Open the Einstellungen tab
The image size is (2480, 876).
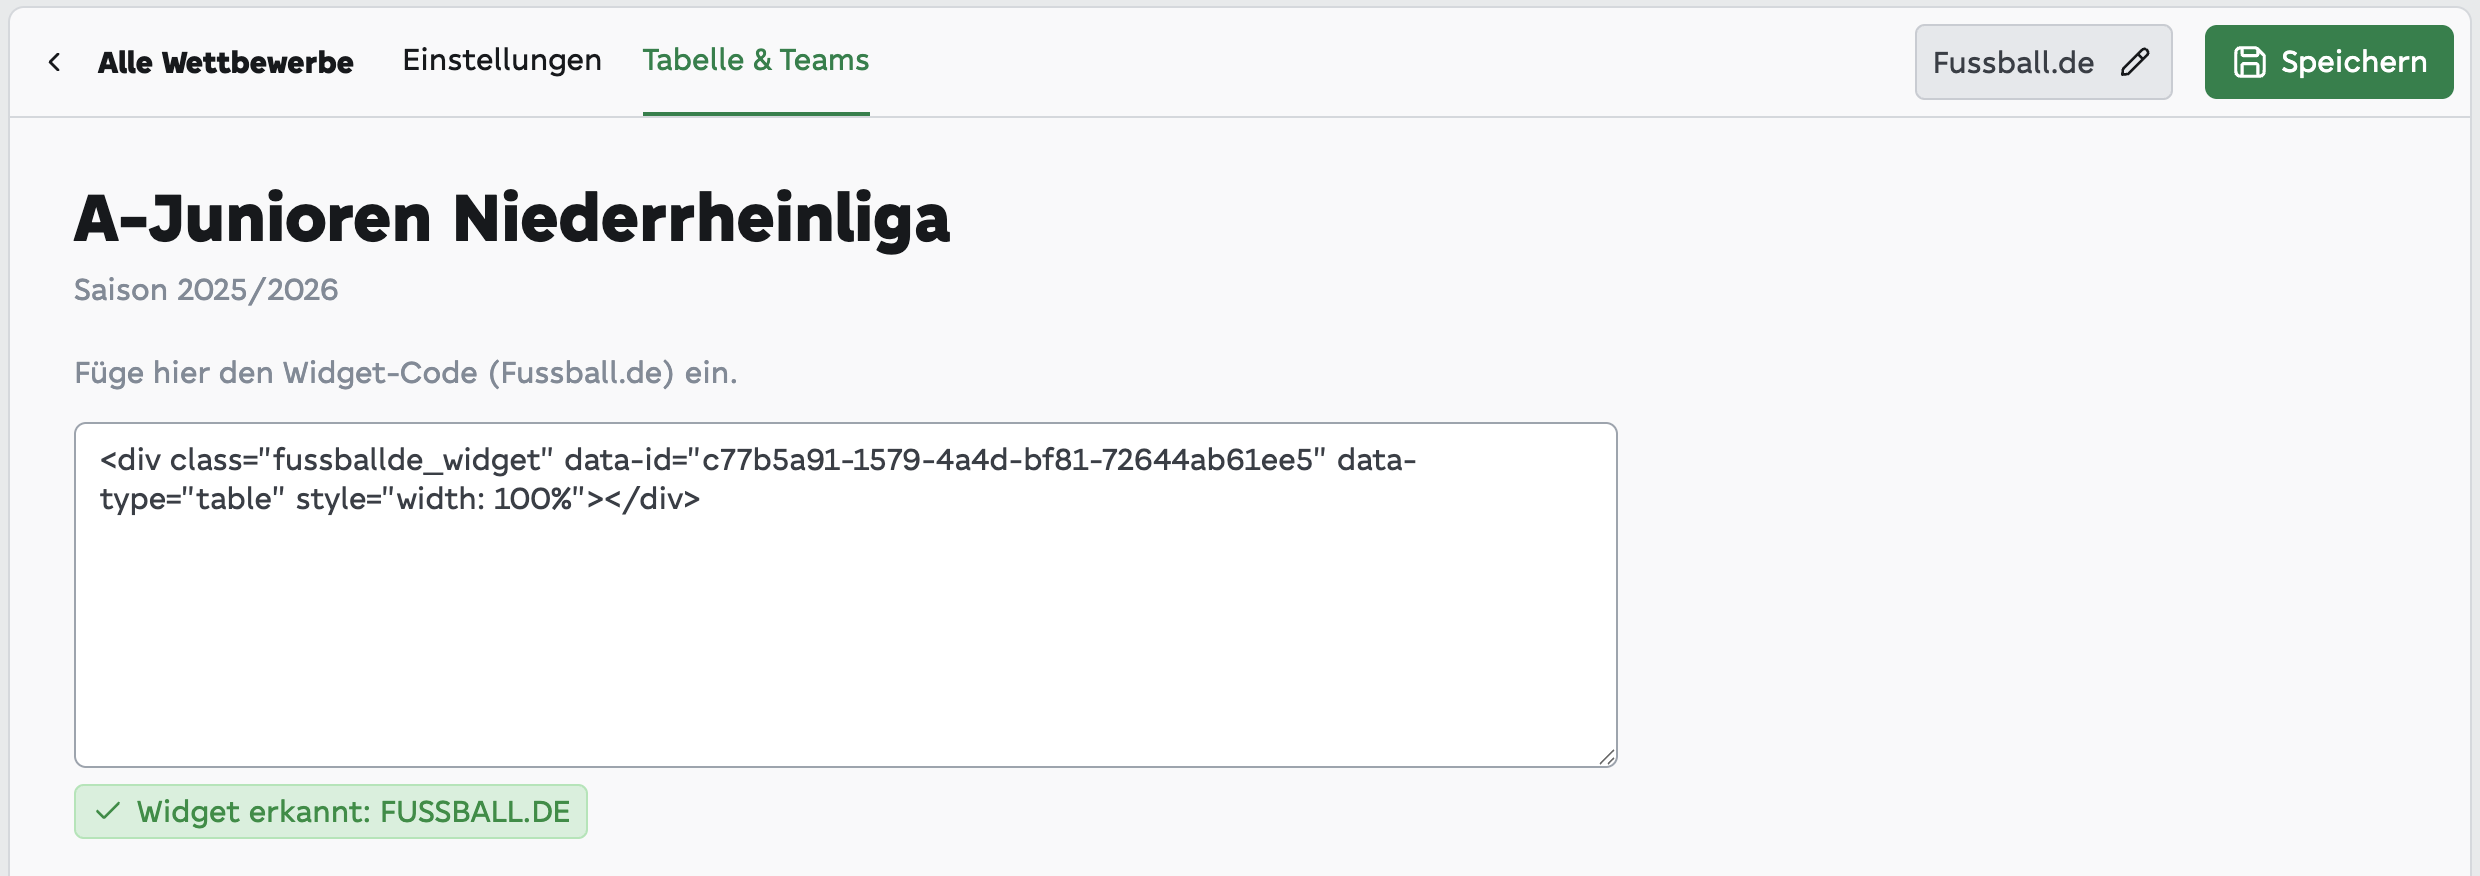tap(502, 60)
